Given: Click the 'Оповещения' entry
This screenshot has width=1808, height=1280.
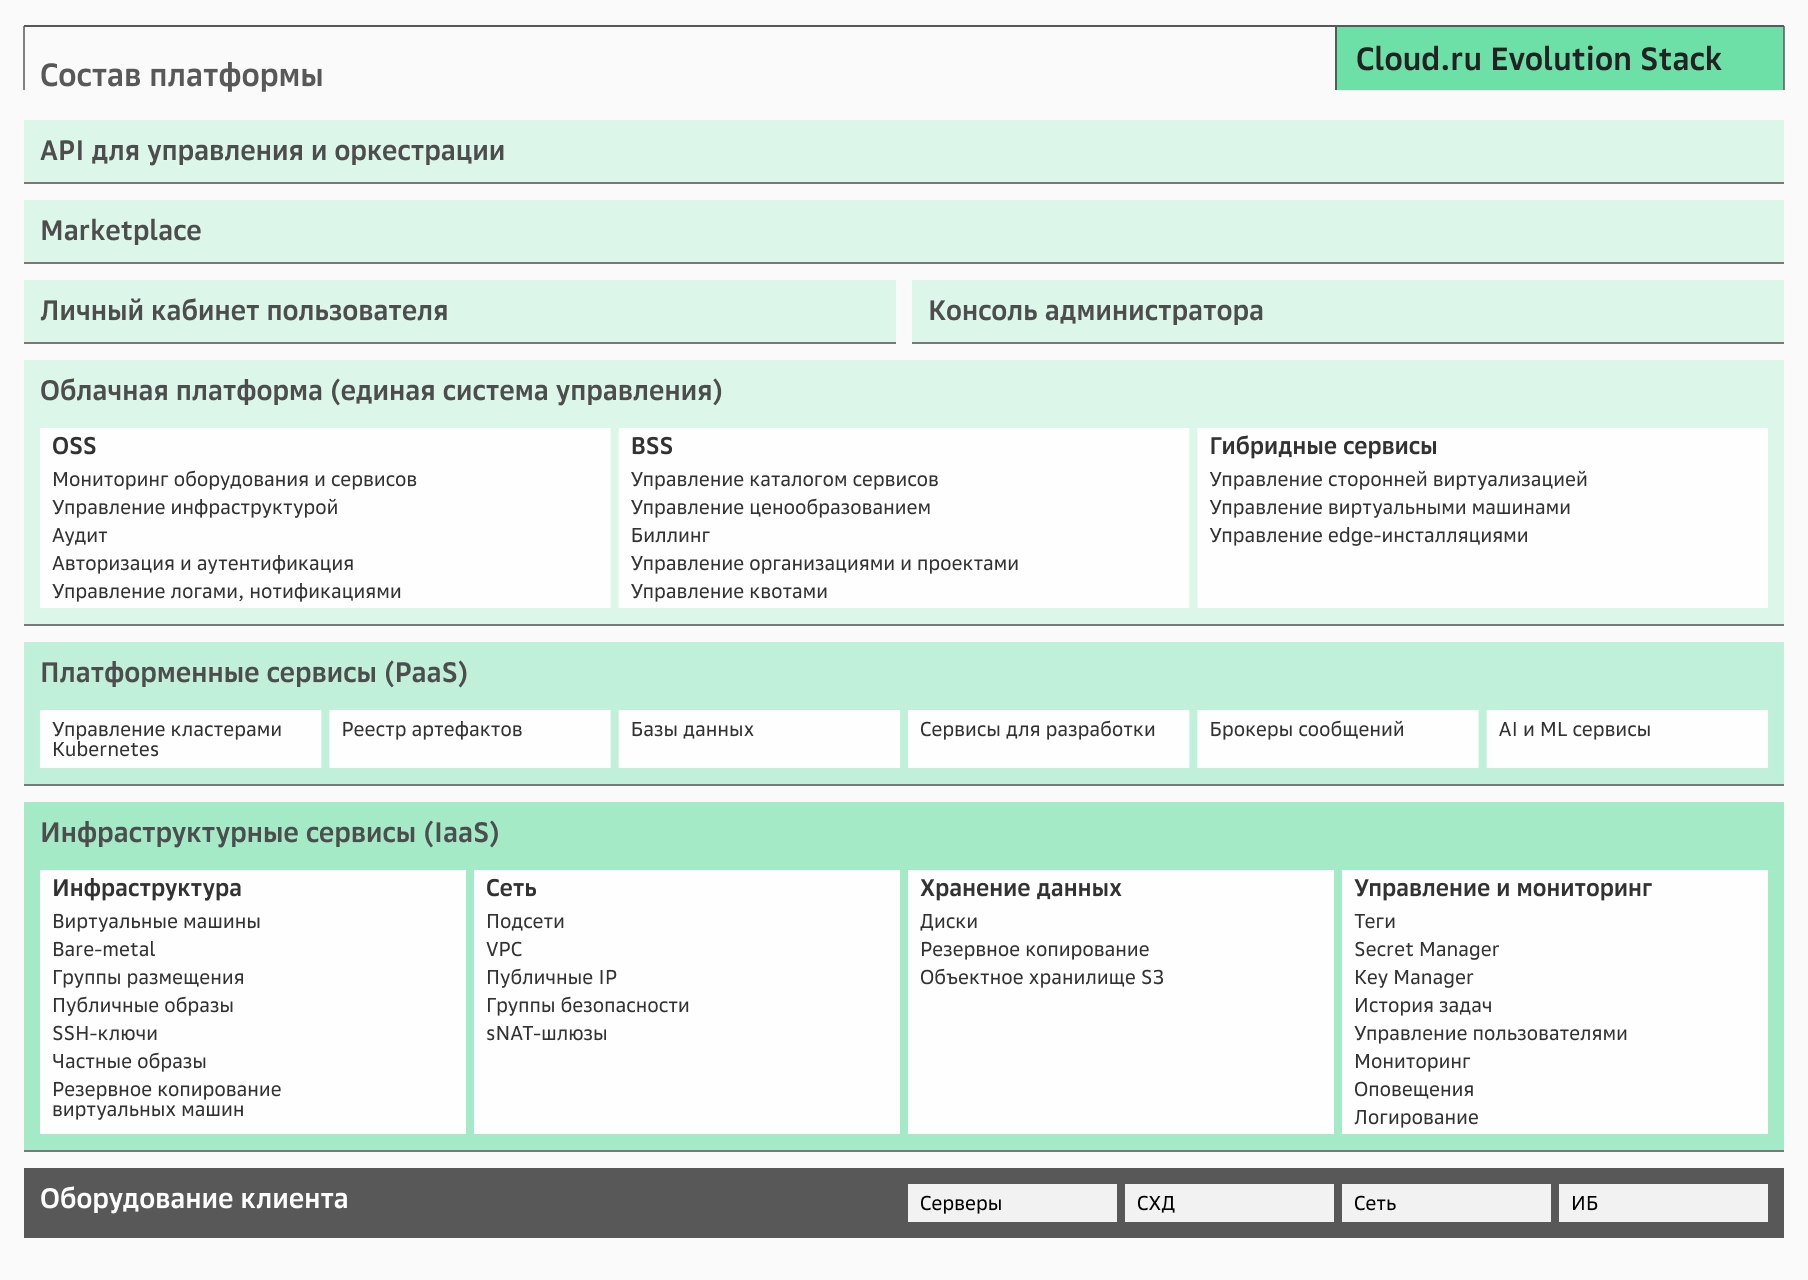Looking at the screenshot, I should click(x=1414, y=1090).
